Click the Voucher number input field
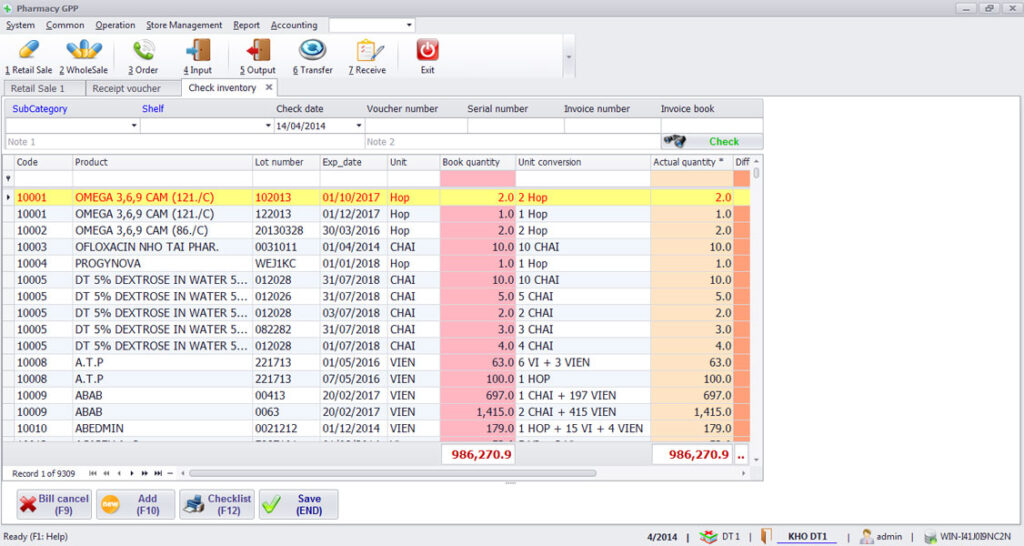 pyautogui.click(x=415, y=126)
